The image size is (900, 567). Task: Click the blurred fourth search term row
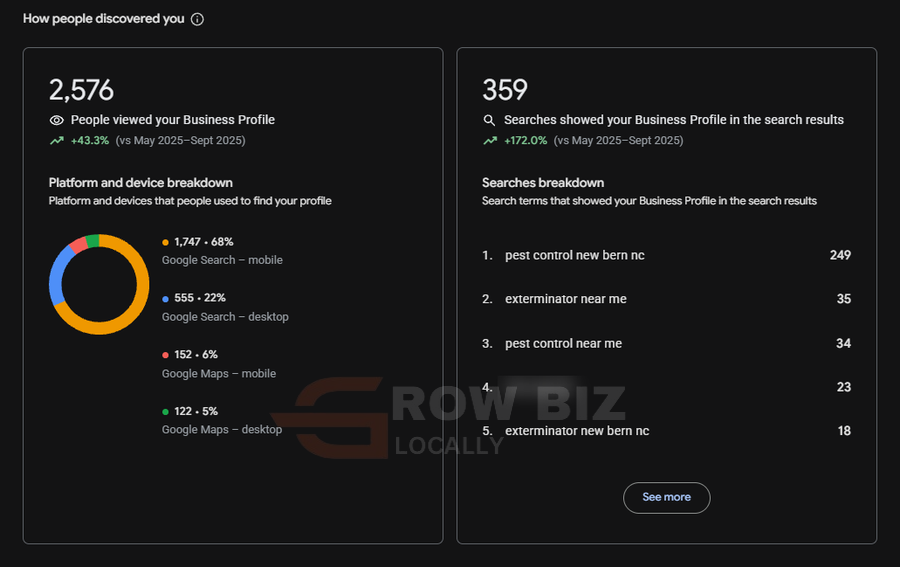tap(666, 387)
